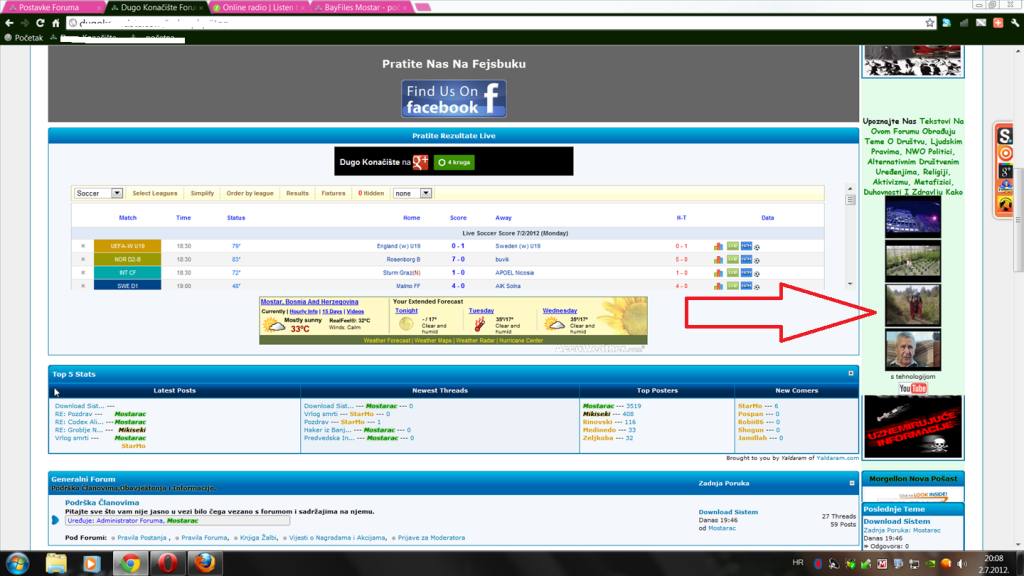Viewport: 1024px width, 576px height.
Task: Remove the SWE D1 match with X
Action: (x=83, y=286)
